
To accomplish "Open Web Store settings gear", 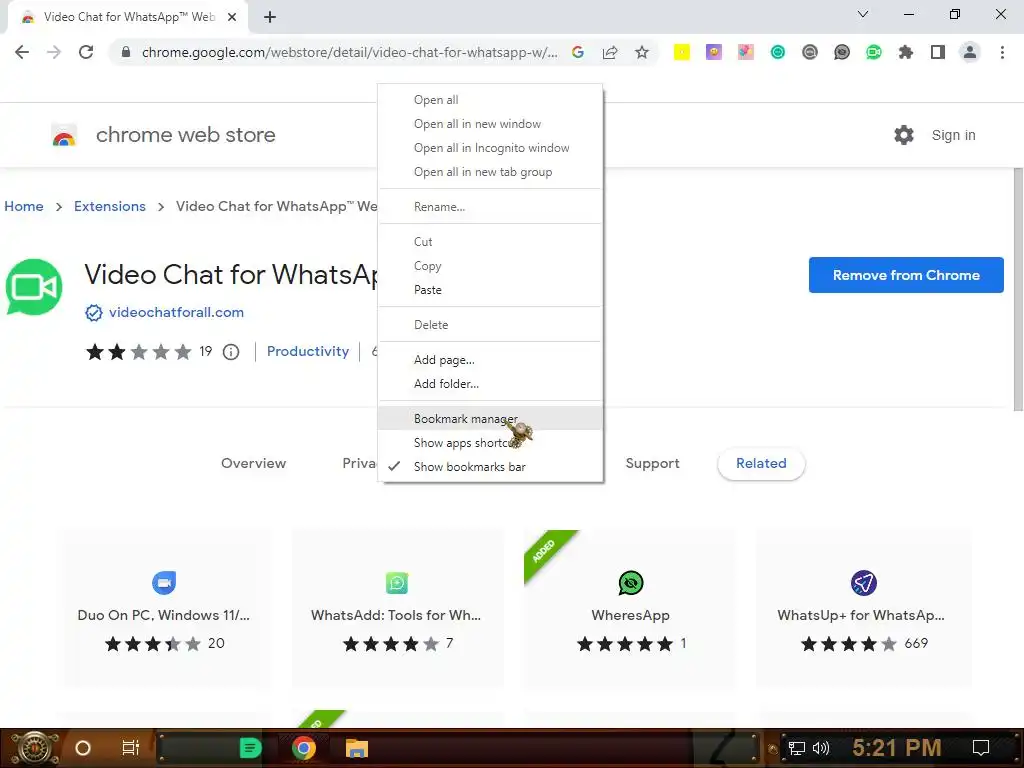I will (904, 135).
